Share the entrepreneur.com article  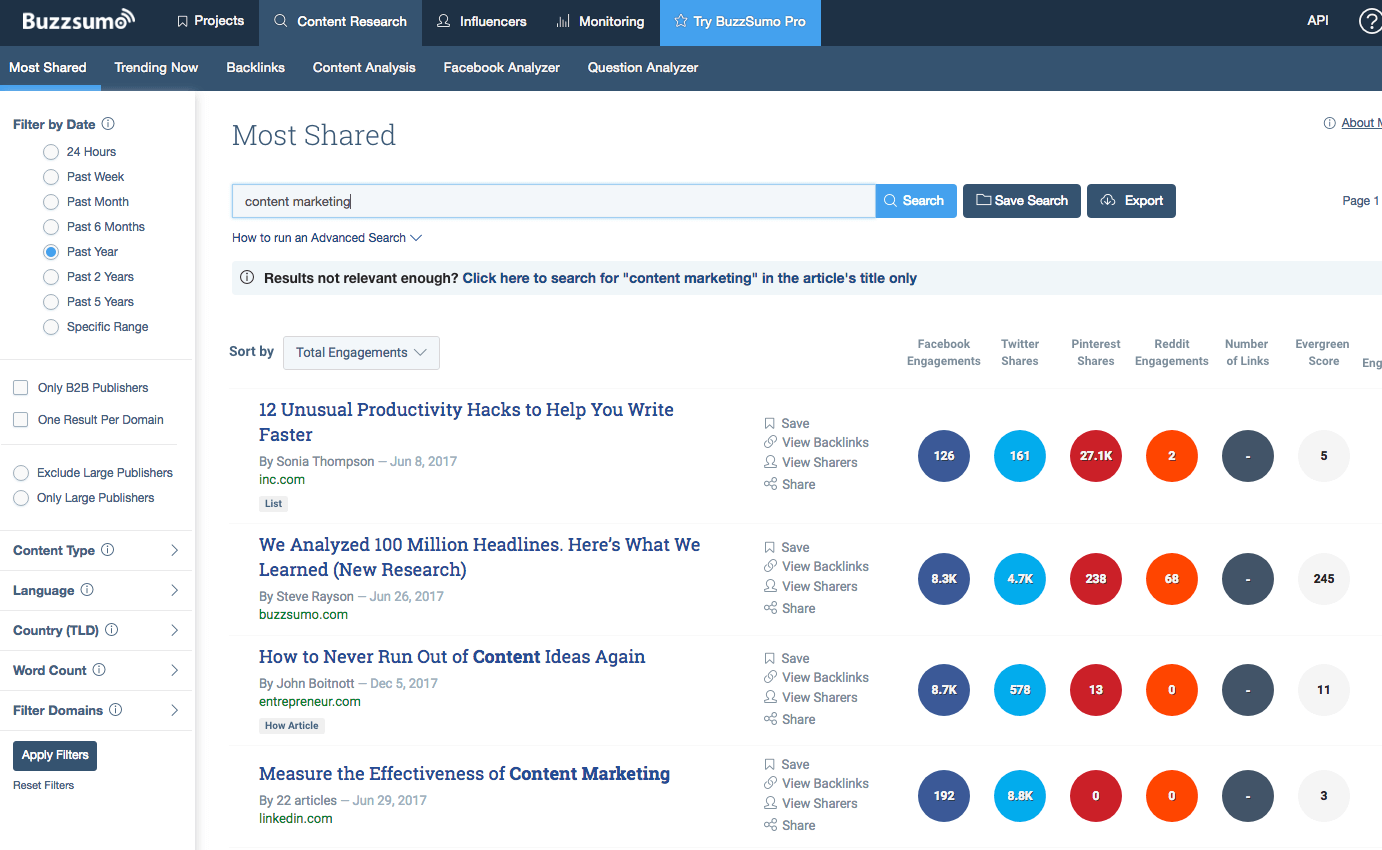(790, 719)
